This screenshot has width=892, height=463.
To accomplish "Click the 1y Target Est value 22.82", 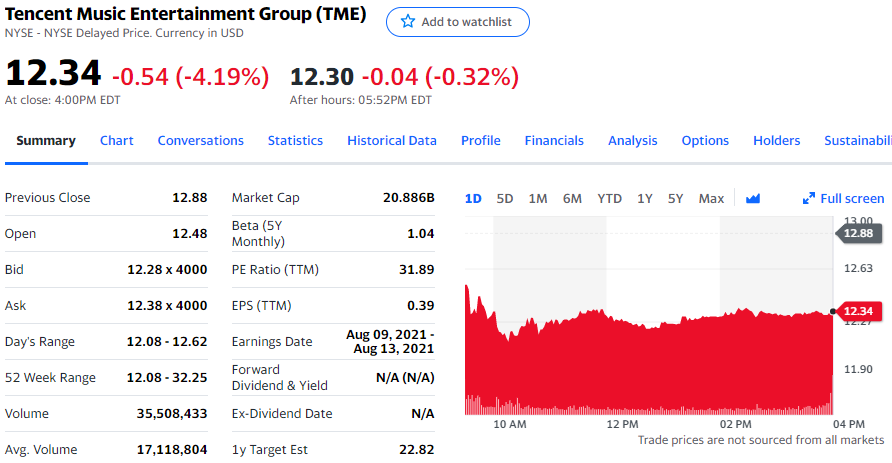I will click(416, 449).
